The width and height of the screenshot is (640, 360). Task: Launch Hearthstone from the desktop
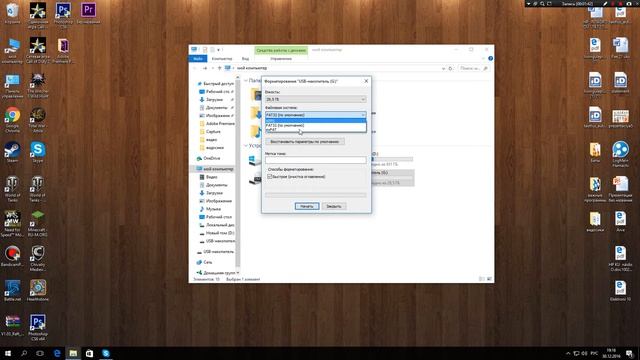(x=38, y=291)
